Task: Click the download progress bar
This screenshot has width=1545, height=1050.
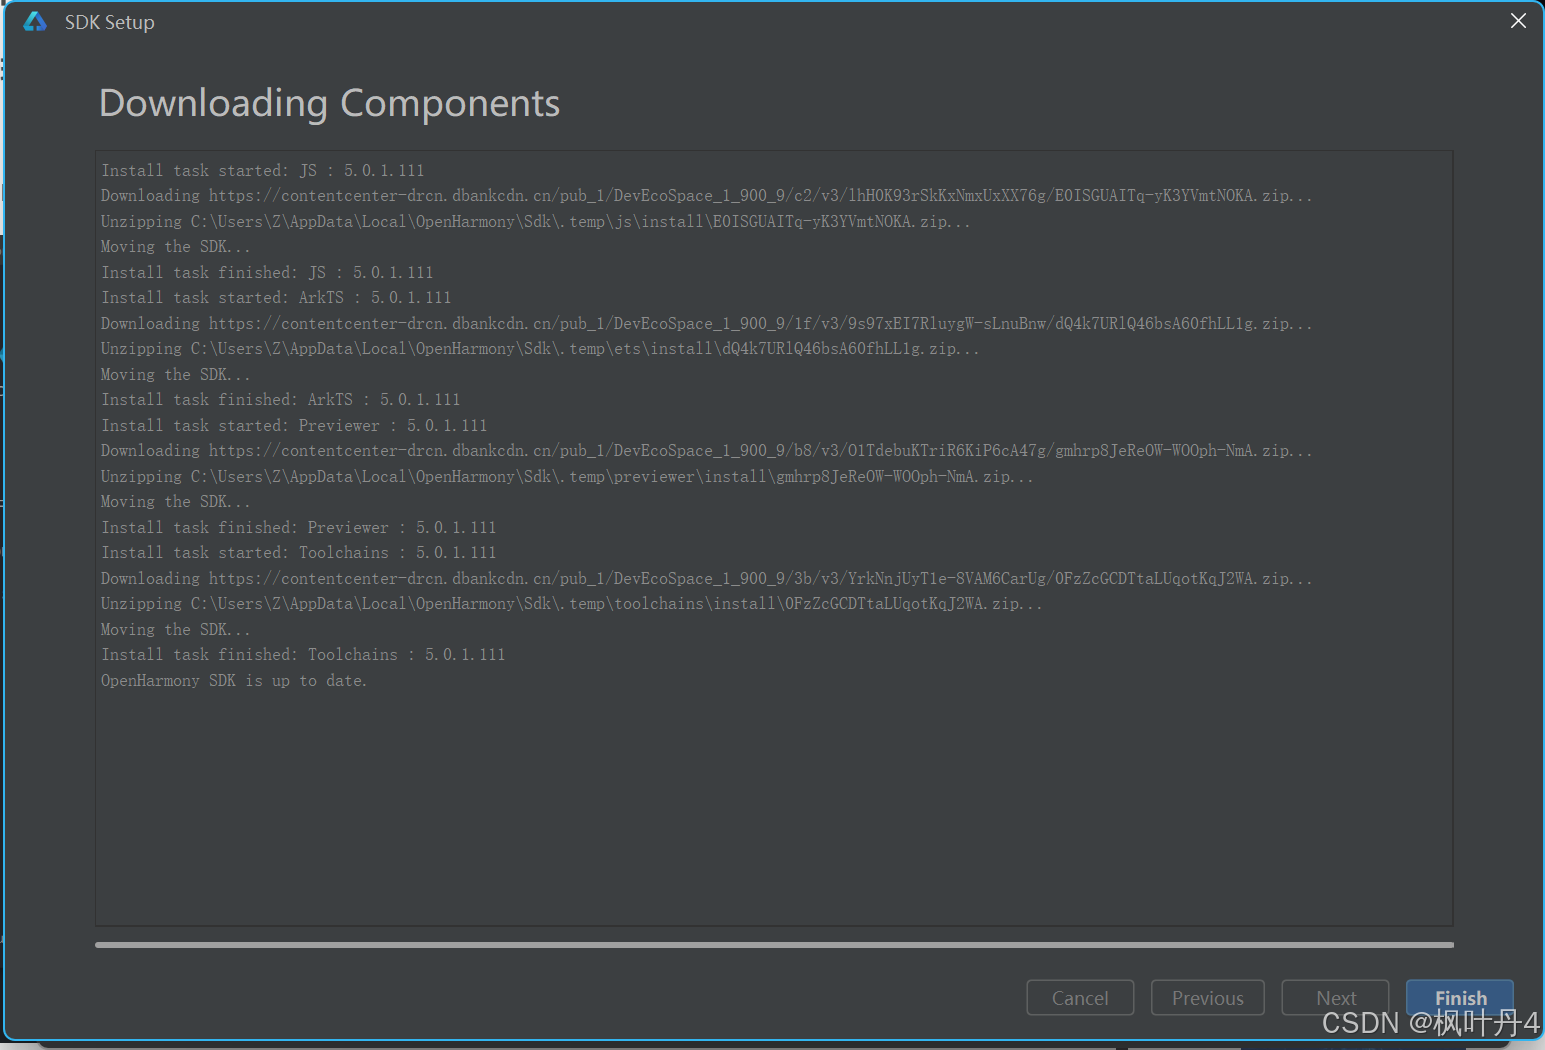Action: [774, 944]
